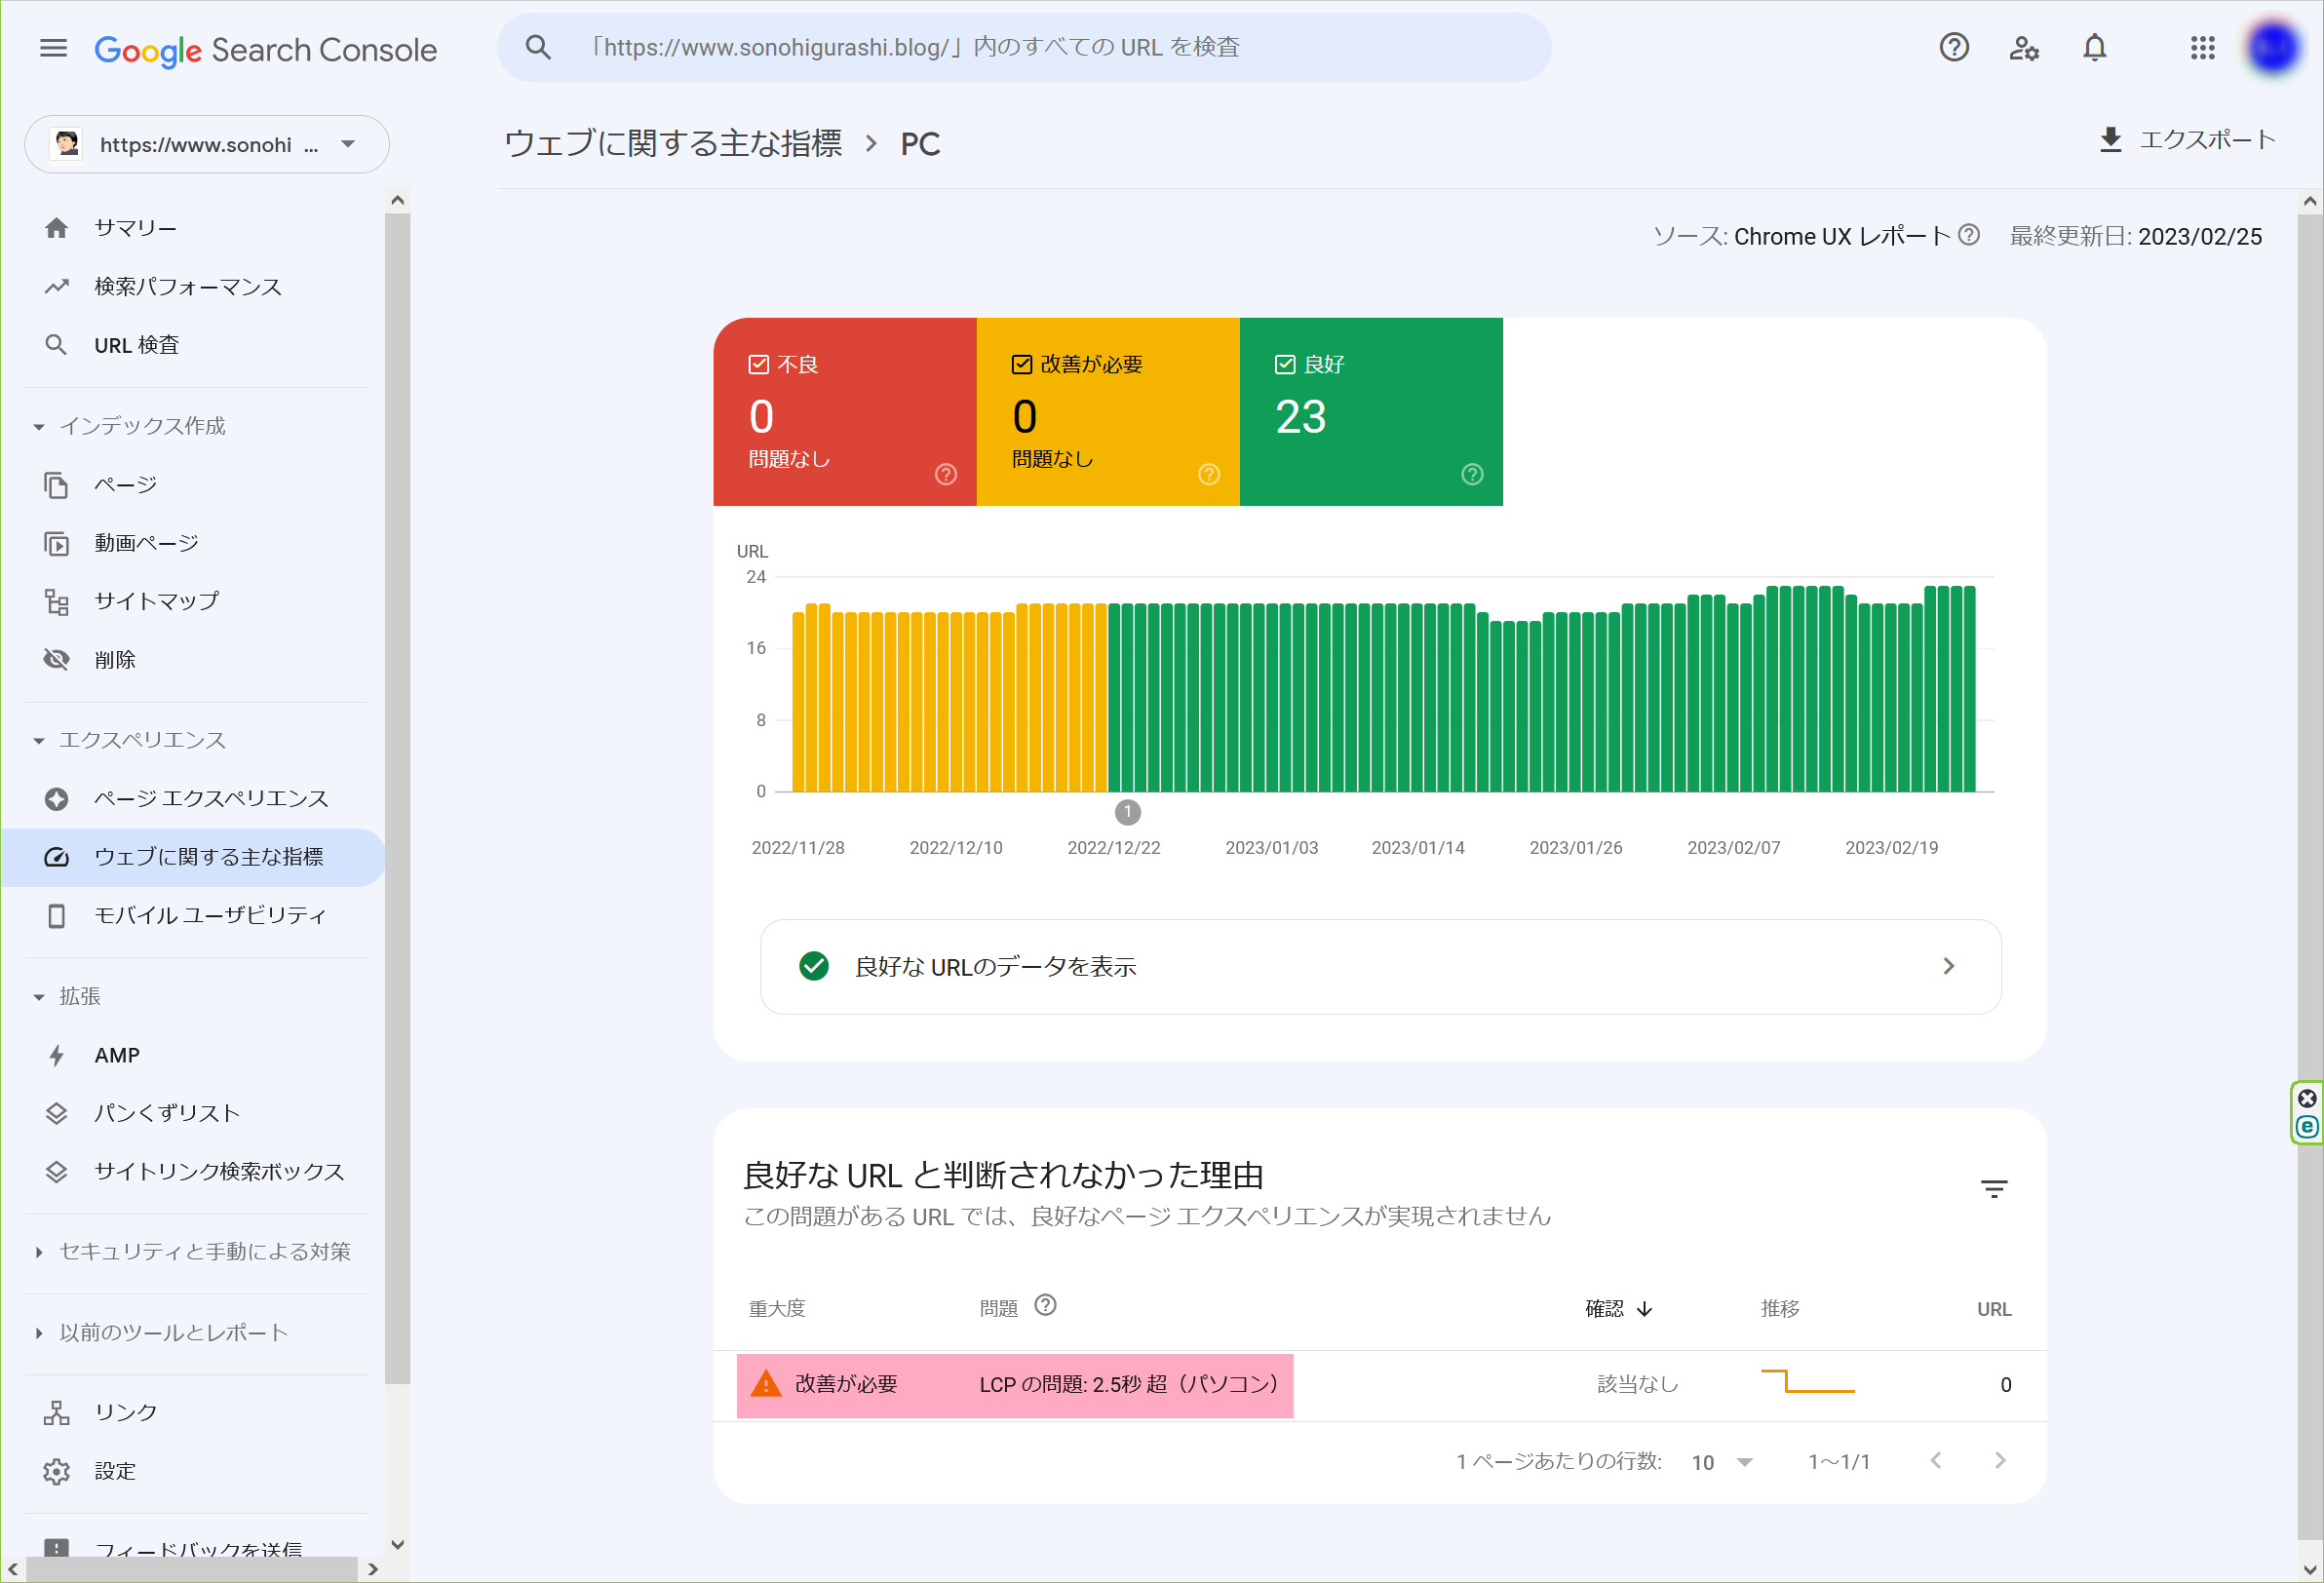Click the sitemap icon for サイトマップ
The image size is (2324, 1583).
click(56, 601)
